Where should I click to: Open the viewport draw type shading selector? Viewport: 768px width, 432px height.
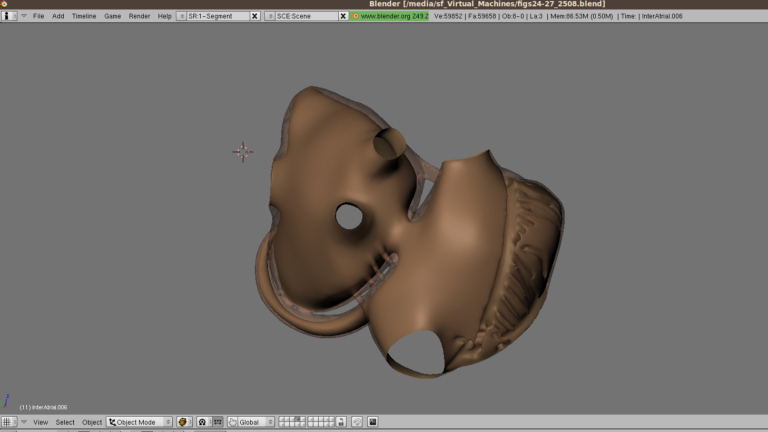point(184,422)
